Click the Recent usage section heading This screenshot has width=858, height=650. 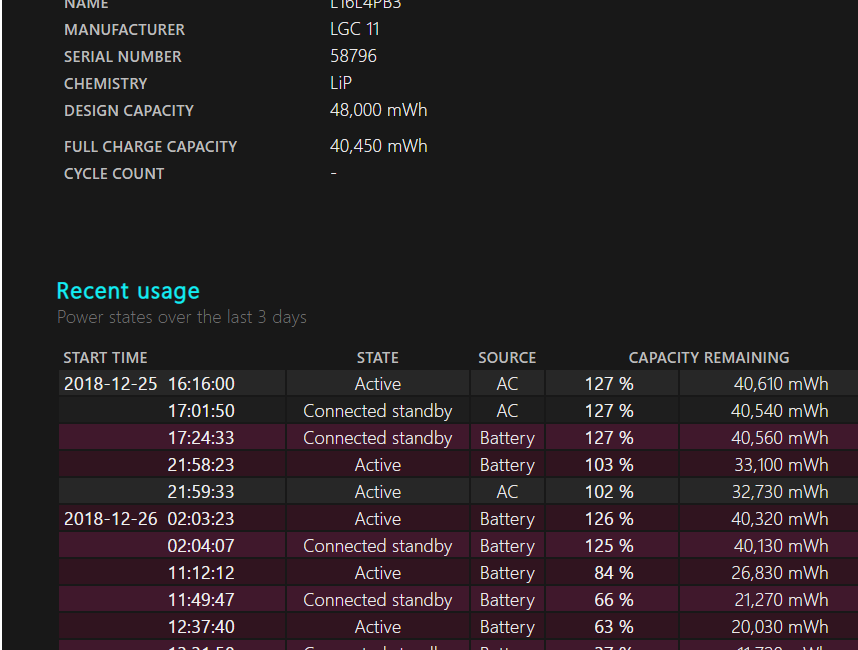pos(128,291)
